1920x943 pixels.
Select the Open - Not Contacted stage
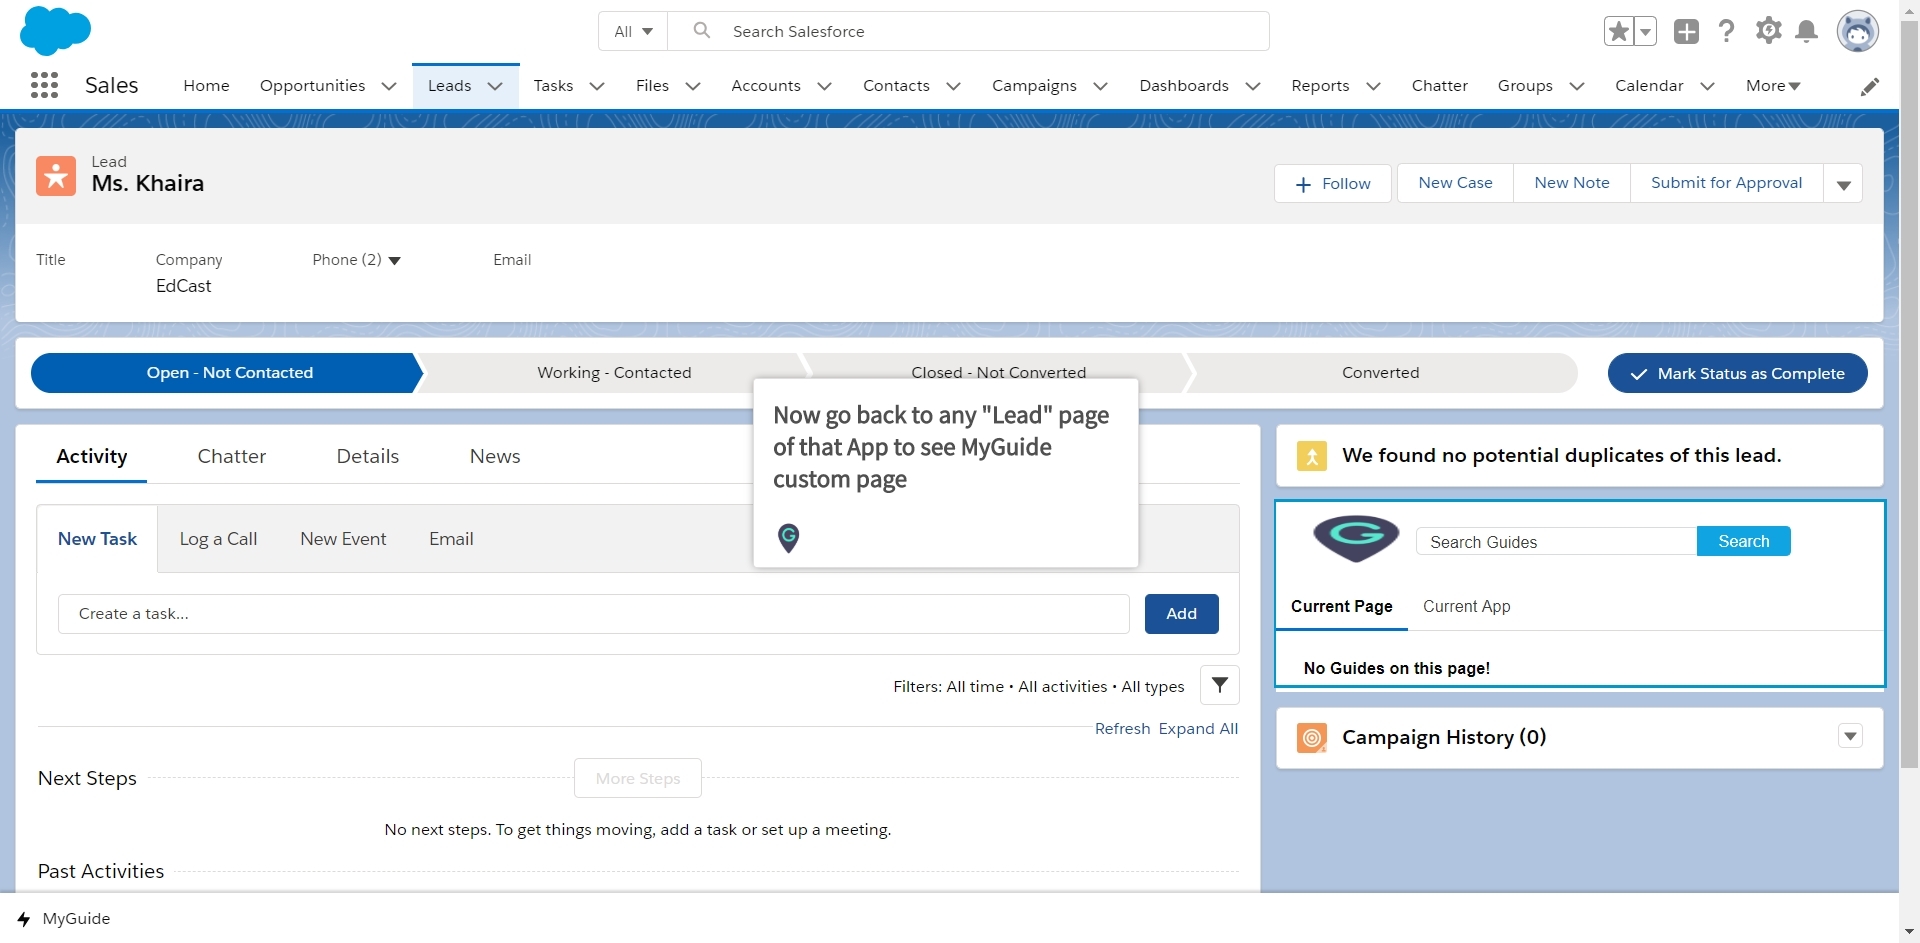click(229, 373)
